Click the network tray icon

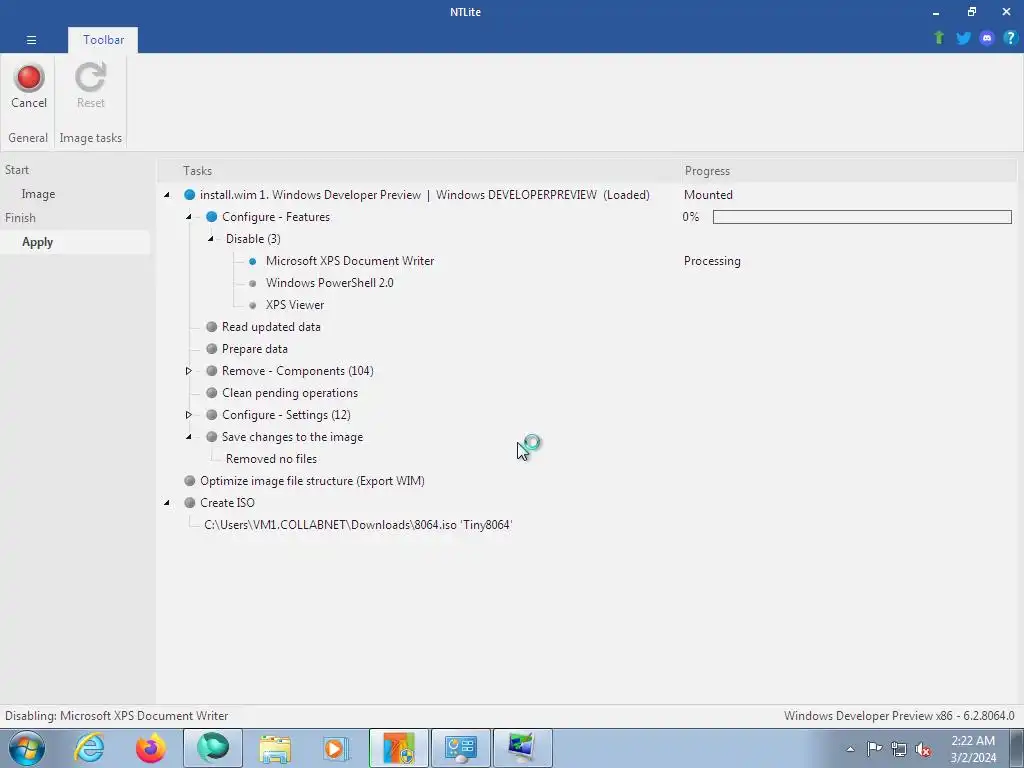[899, 749]
